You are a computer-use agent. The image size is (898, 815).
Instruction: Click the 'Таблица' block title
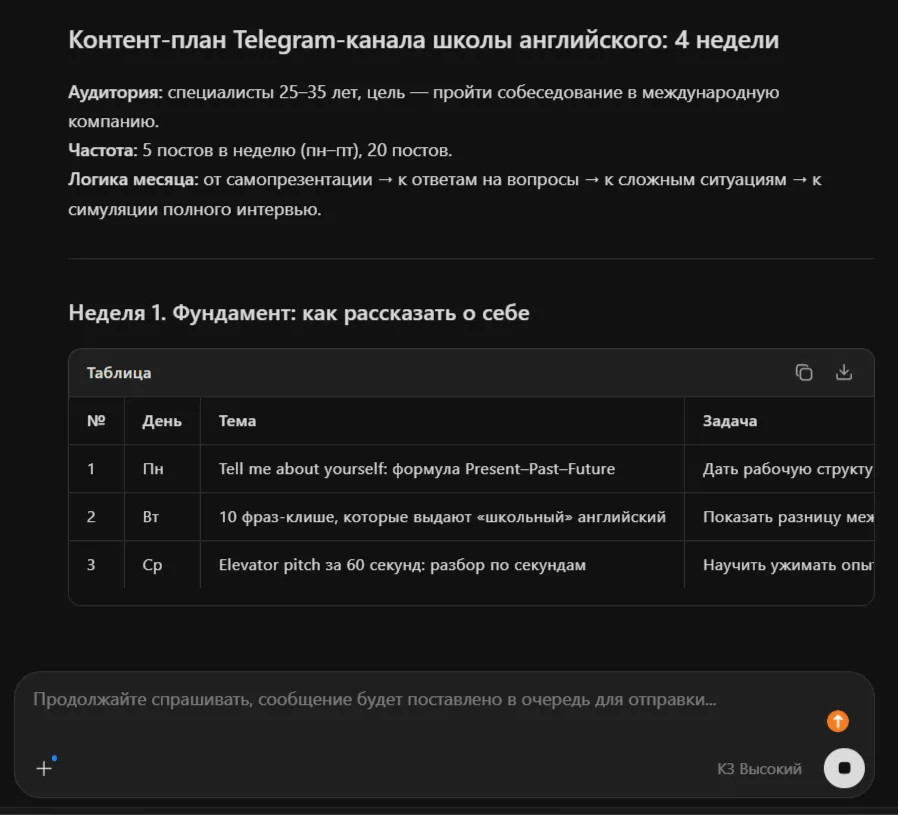click(x=119, y=373)
